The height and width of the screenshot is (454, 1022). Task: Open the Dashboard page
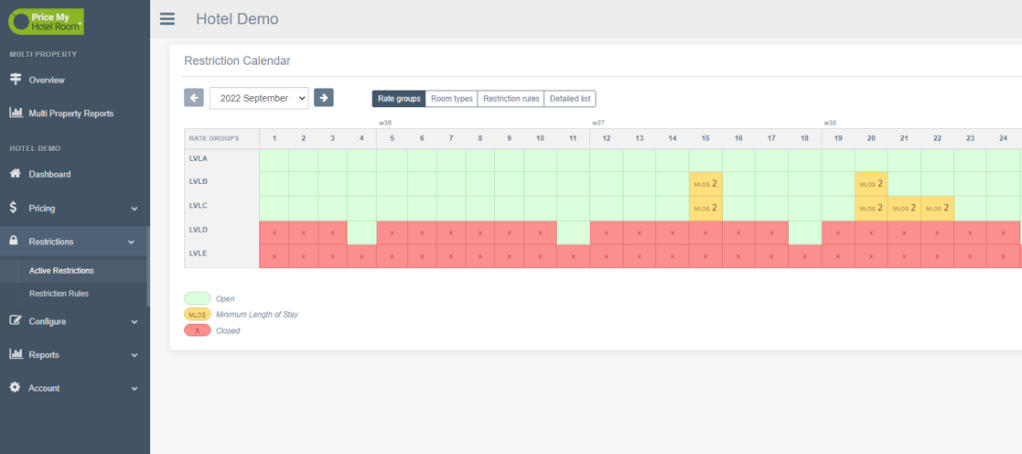[49, 174]
